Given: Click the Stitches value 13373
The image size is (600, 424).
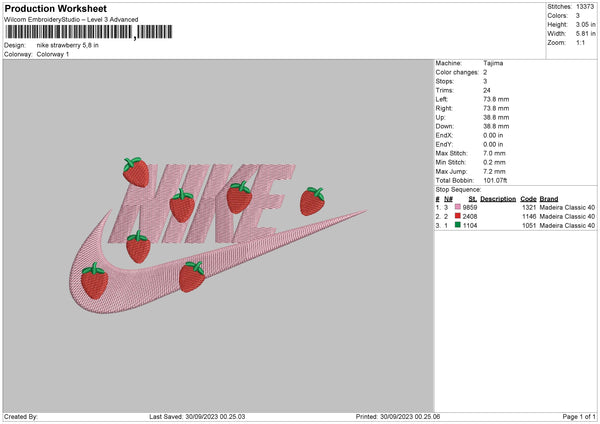Looking at the screenshot, I should (x=585, y=7).
